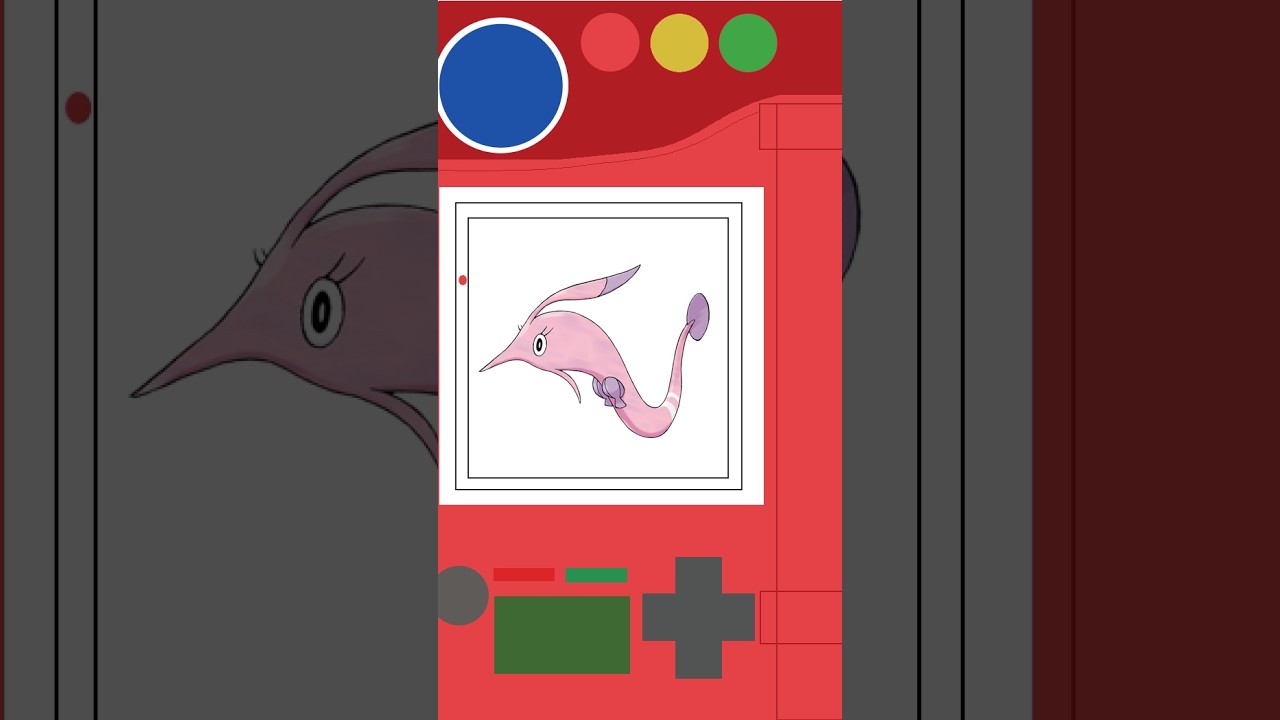Click the small green indicator light

pyautogui.click(x=748, y=43)
